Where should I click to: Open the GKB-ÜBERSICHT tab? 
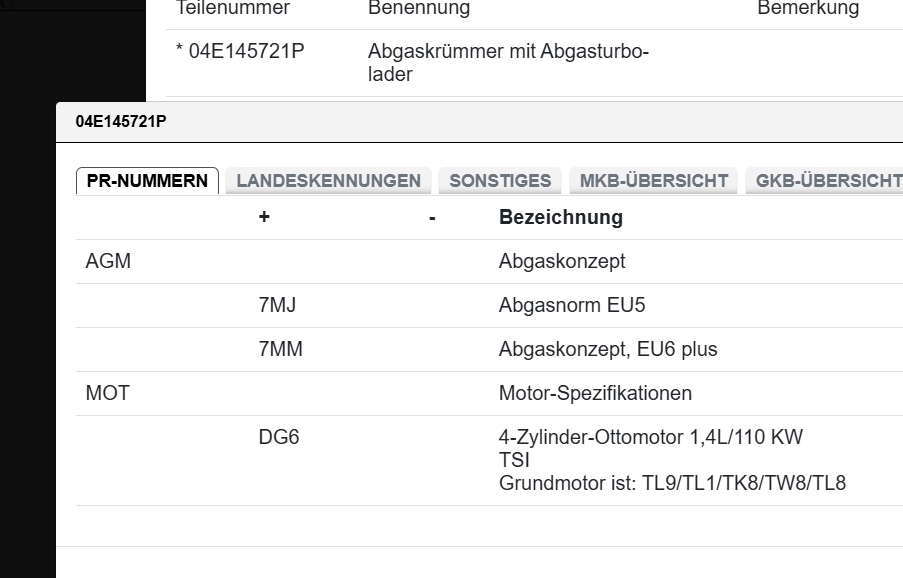(x=826, y=180)
